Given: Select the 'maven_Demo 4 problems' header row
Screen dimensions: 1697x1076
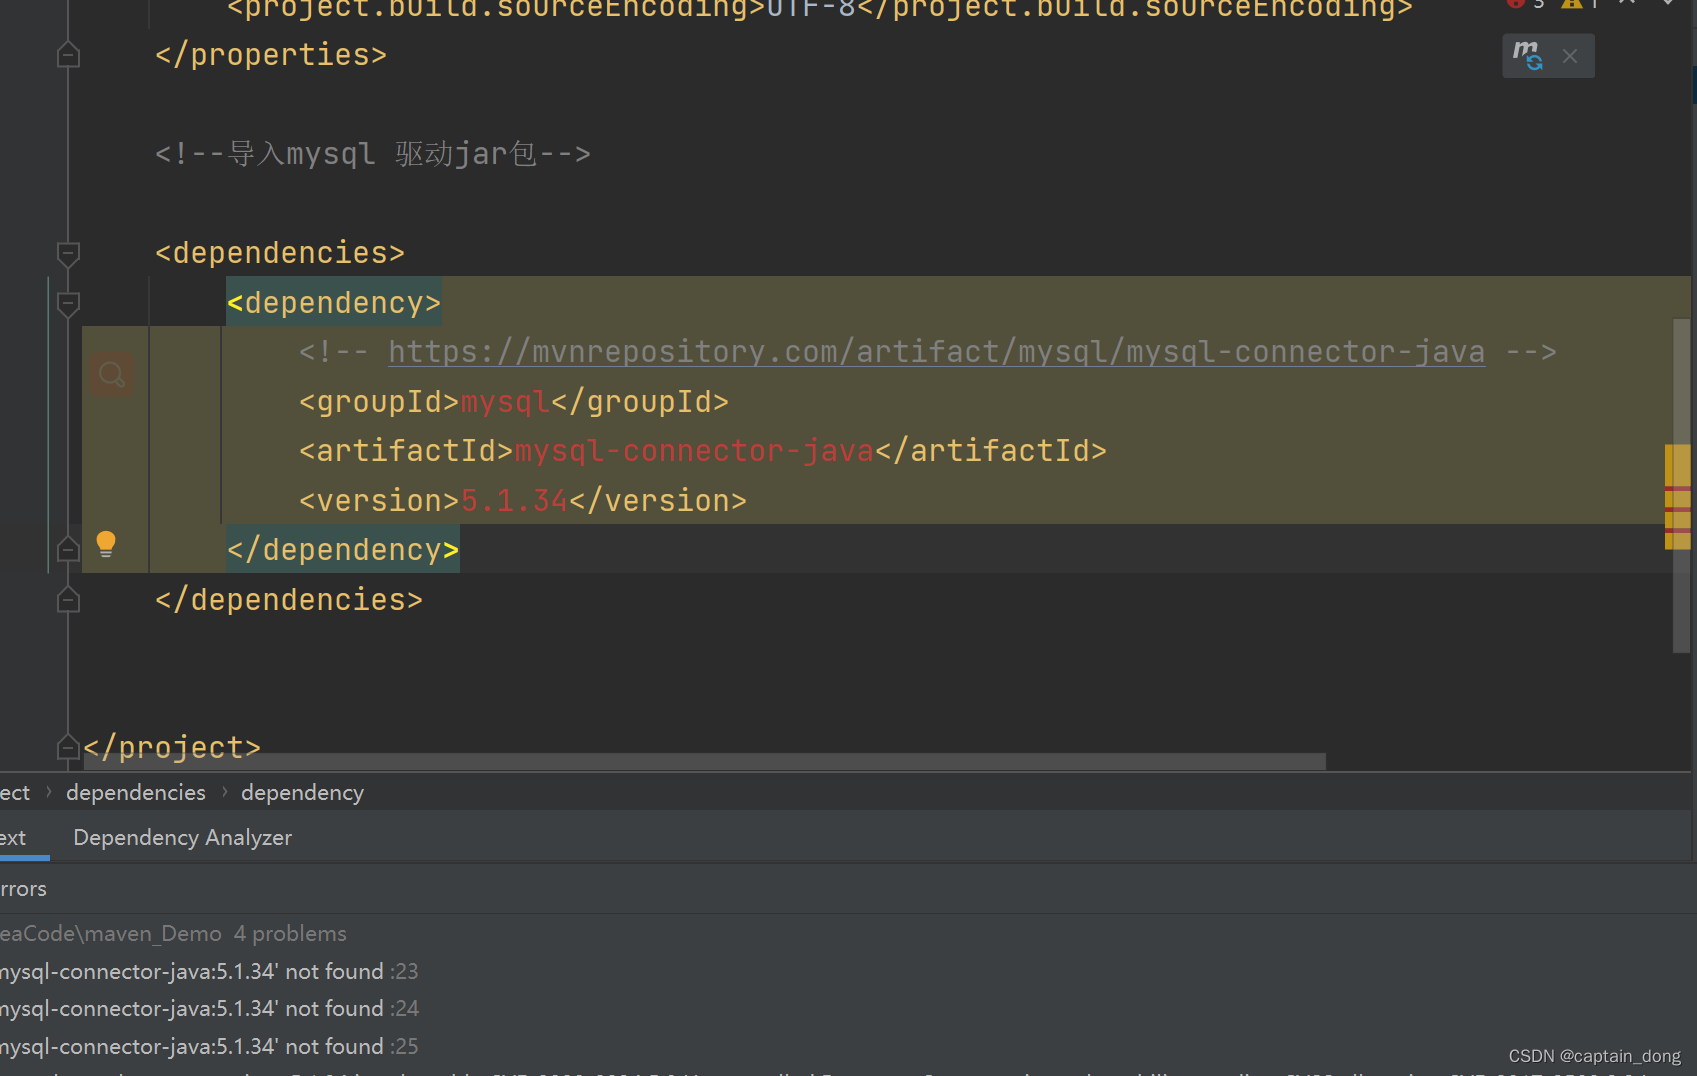Looking at the screenshot, I should click(170, 933).
